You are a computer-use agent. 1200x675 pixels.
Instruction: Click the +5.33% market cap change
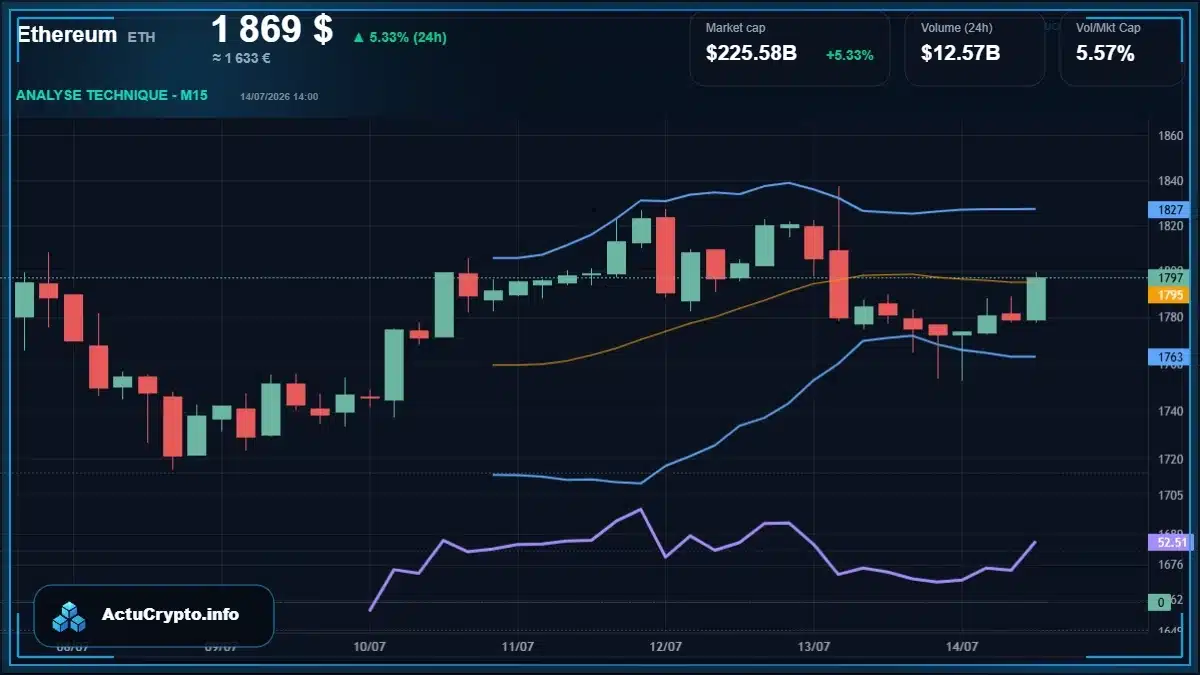click(x=849, y=55)
